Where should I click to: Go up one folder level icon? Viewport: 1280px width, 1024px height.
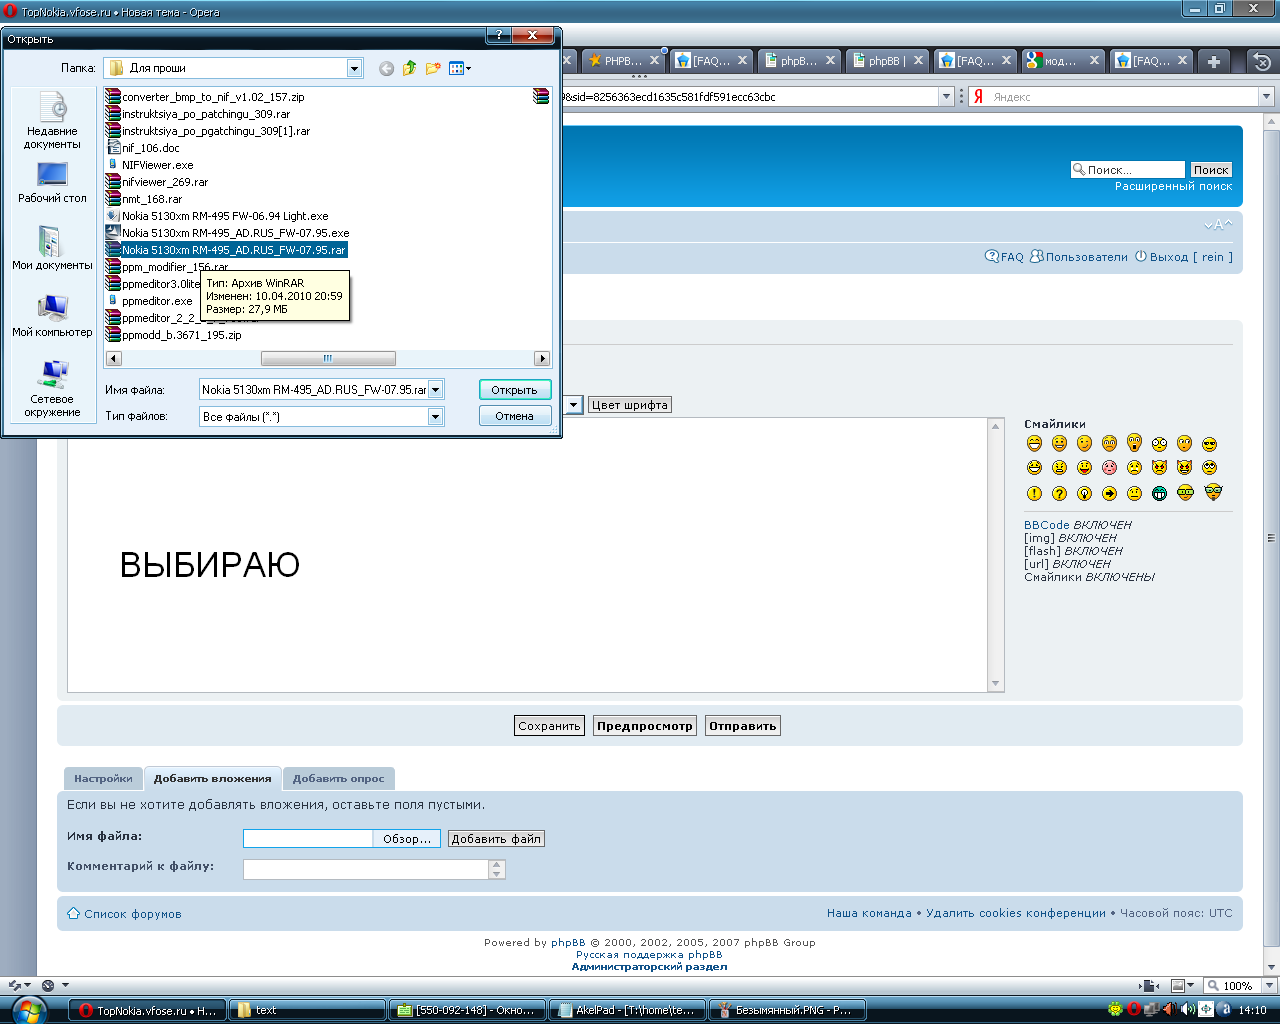pos(409,68)
